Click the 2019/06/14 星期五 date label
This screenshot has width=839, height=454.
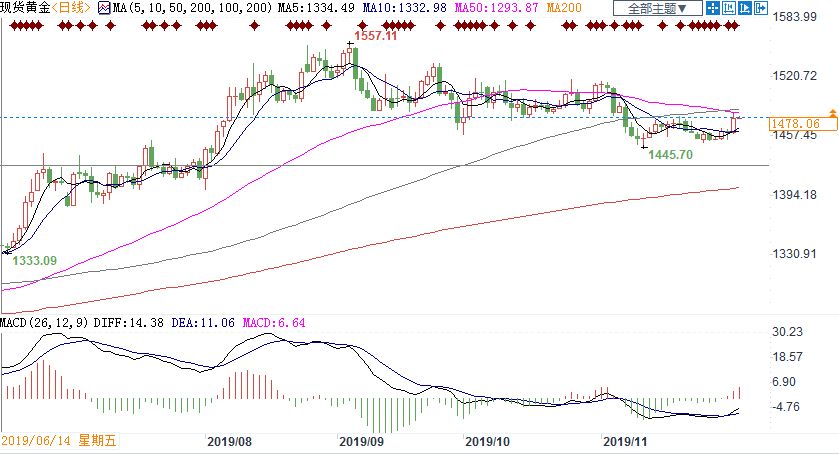pos(58,441)
